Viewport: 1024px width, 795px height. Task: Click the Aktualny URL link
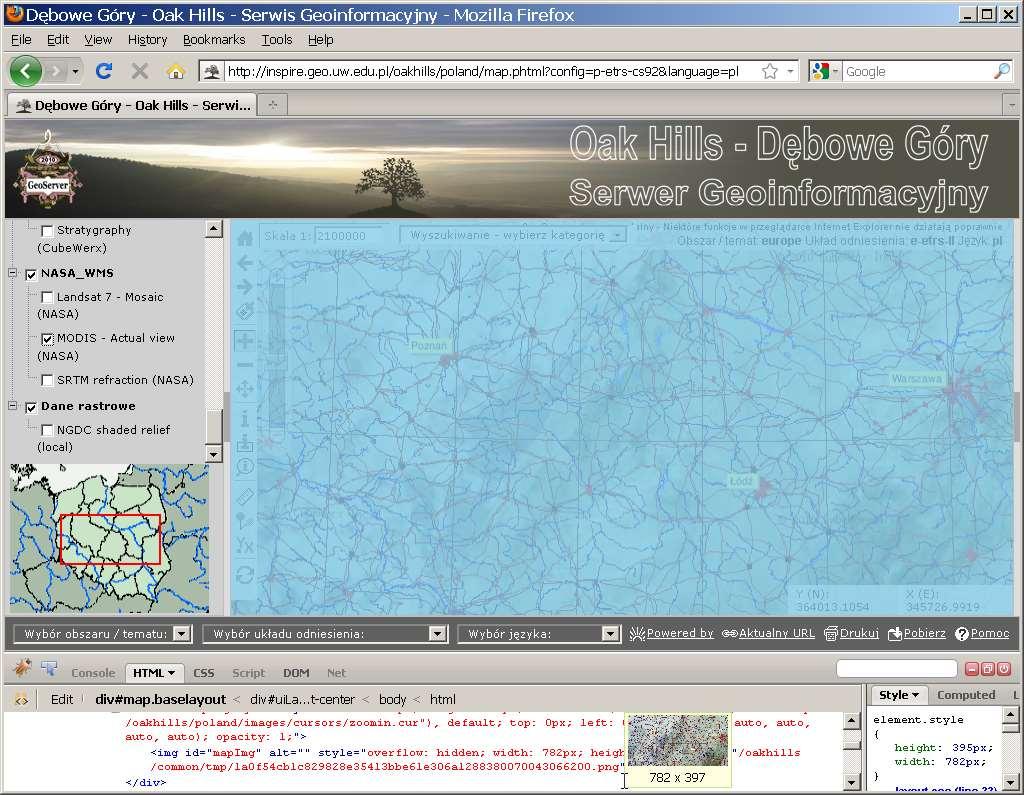pos(769,633)
